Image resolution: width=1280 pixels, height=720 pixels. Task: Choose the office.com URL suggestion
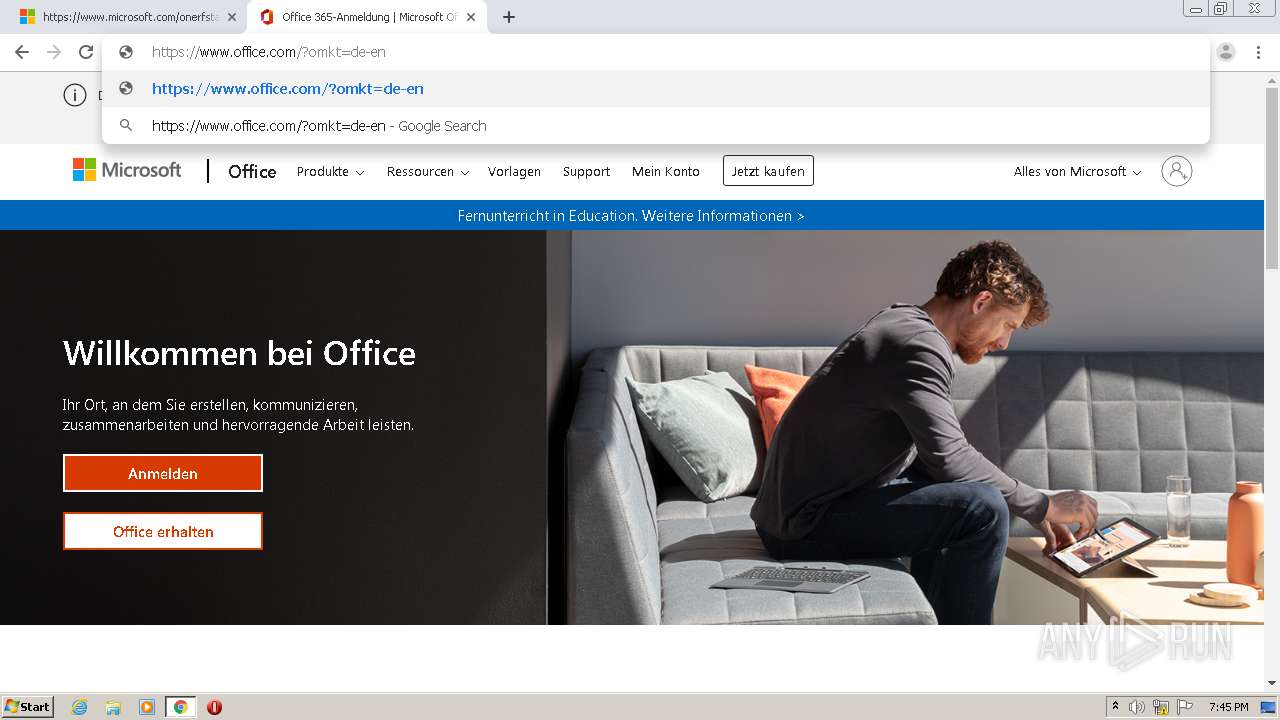pos(655,88)
